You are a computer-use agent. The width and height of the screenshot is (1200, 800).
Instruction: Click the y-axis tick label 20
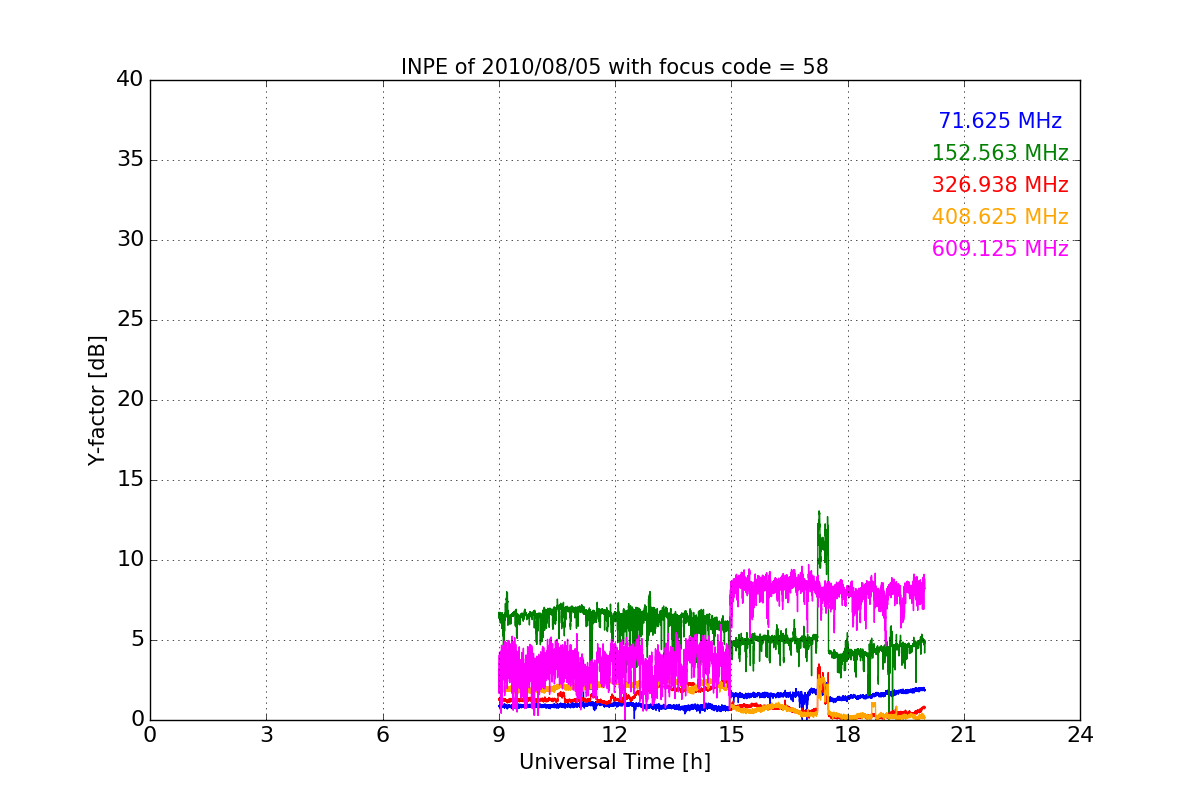[x=130, y=400]
